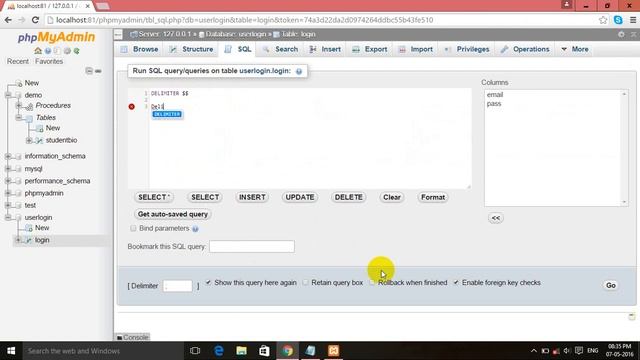Collapse the demo database node

[x=8, y=95]
